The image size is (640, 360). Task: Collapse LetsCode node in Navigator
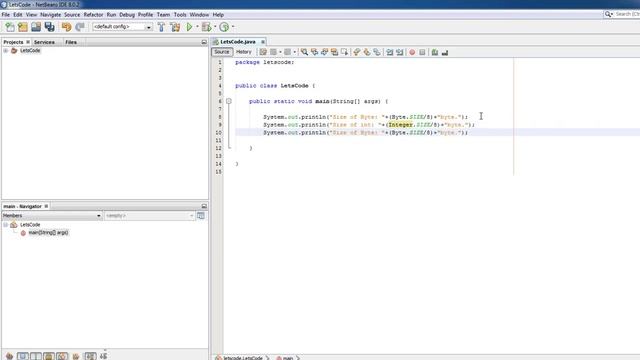(x=6, y=225)
